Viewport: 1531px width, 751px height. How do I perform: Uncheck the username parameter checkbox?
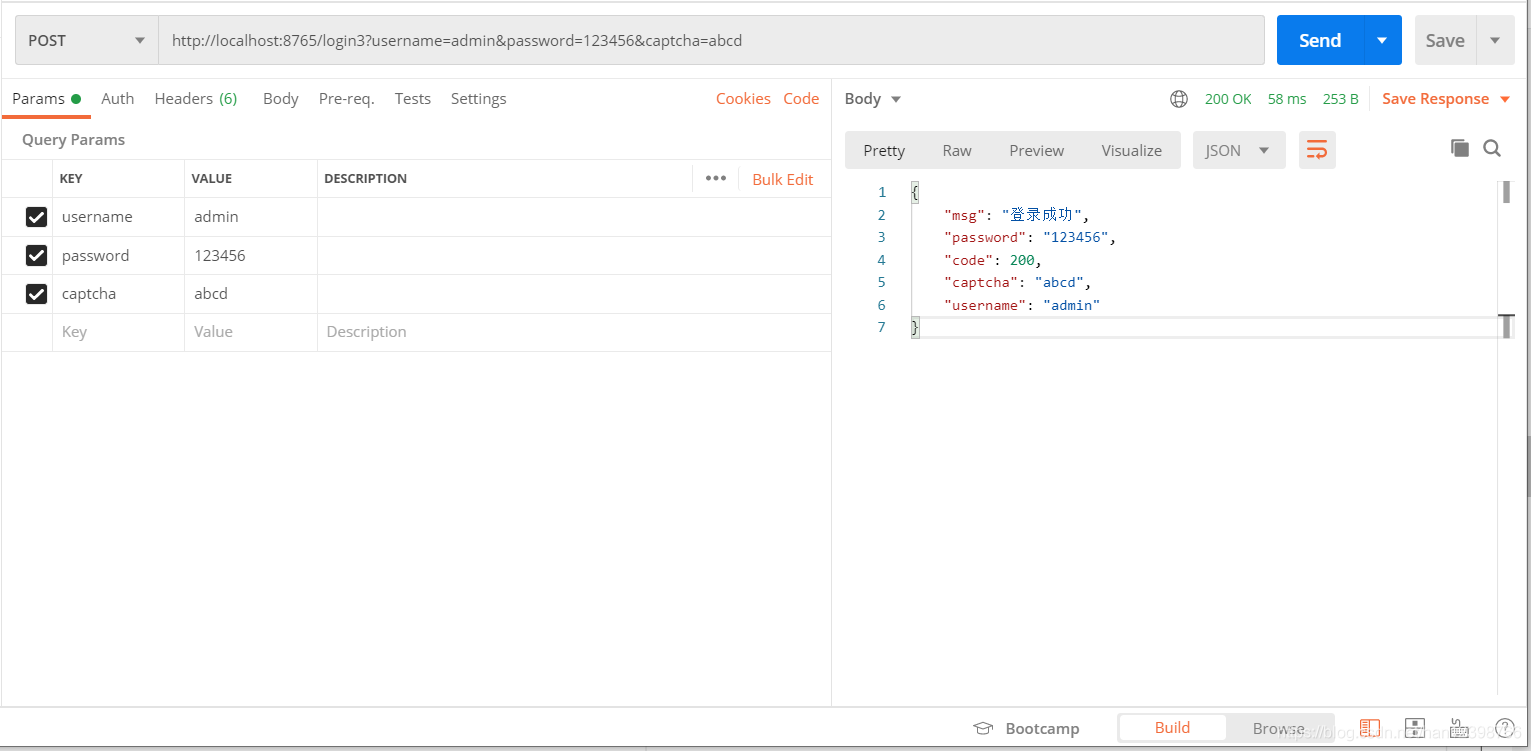tap(37, 217)
